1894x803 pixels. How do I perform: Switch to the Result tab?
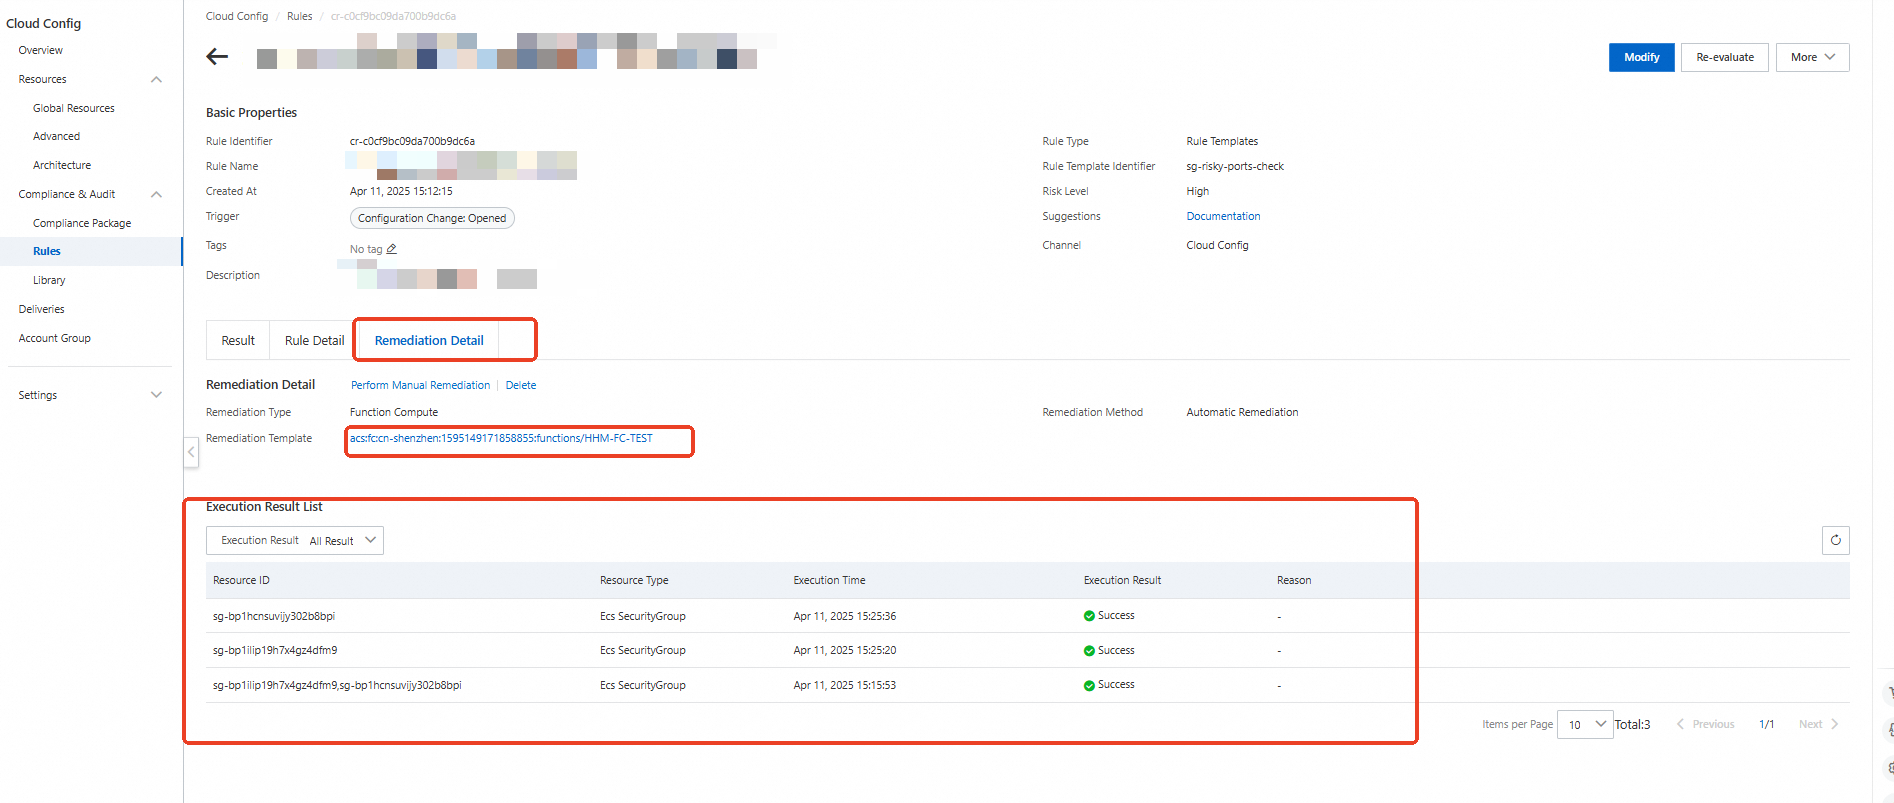click(x=238, y=340)
